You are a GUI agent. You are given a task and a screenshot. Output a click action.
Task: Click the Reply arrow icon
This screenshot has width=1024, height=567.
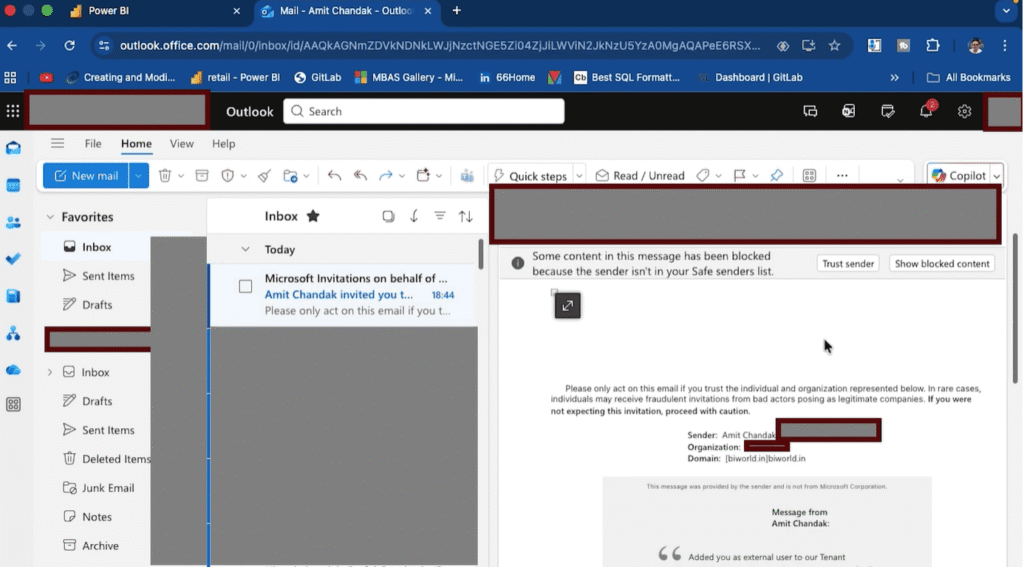coord(334,176)
